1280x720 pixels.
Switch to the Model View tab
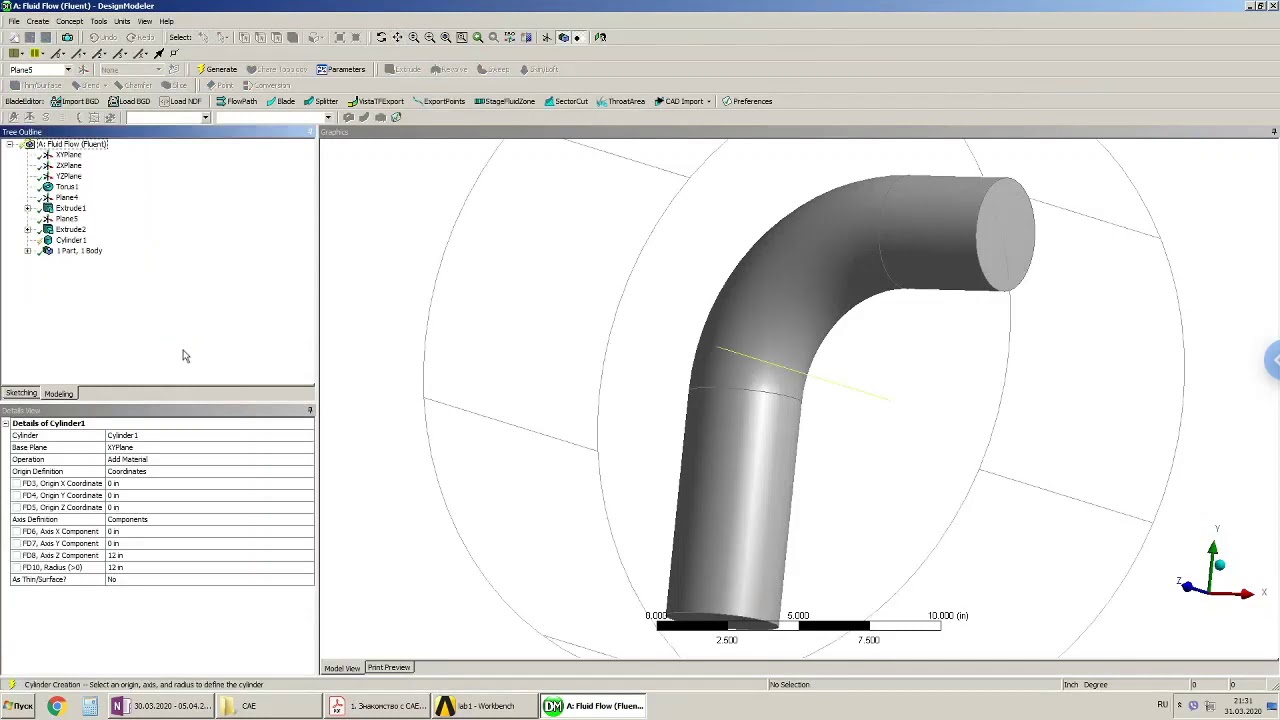pos(342,667)
